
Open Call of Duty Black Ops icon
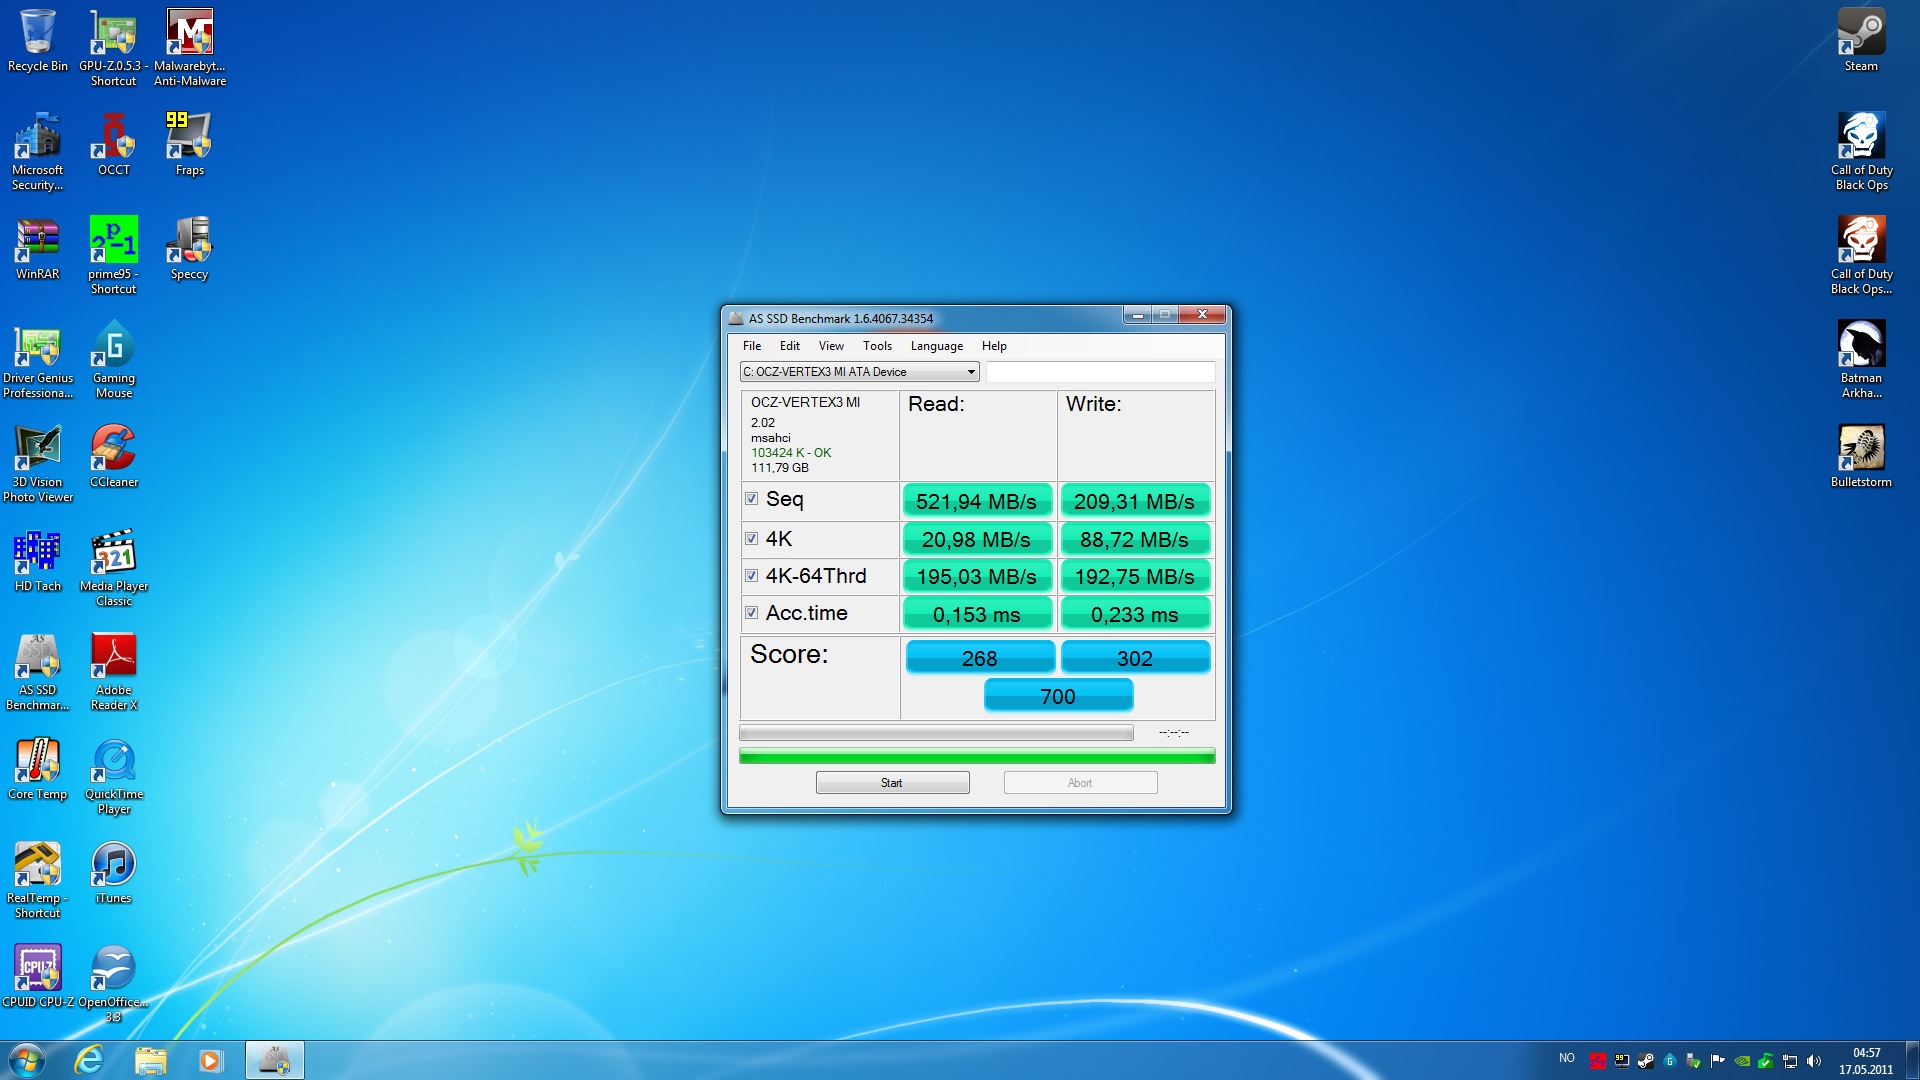click(x=1861, y=151)
